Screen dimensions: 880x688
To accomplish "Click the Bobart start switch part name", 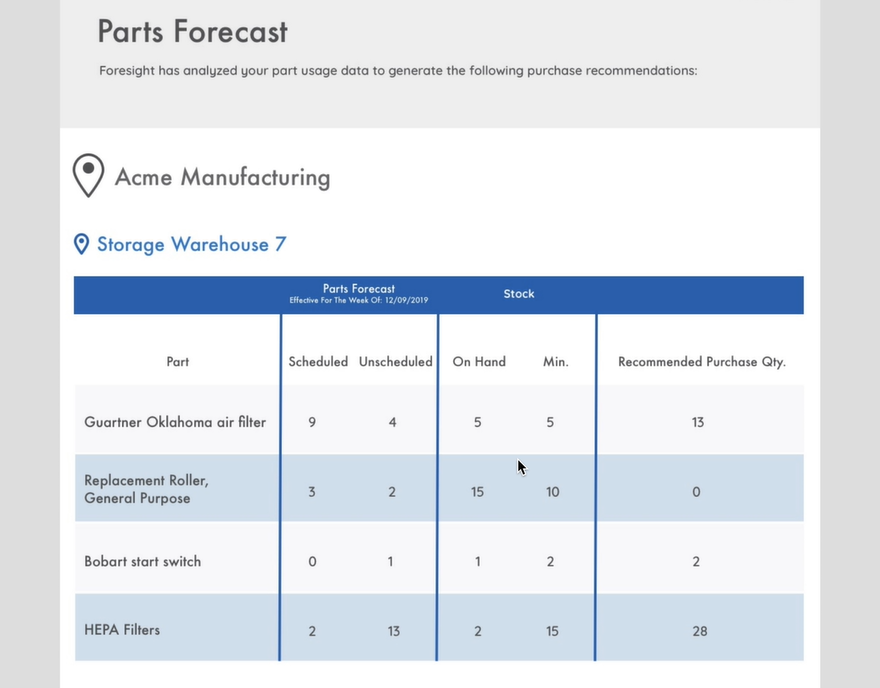I will pyautogui.click(x=142, y=561).
